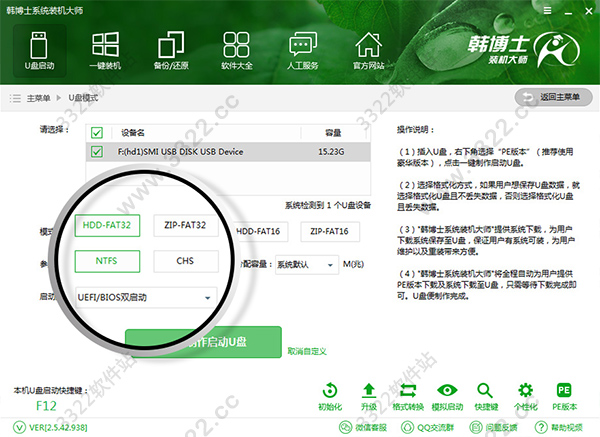600x437 pixels.
Task: Click the 升级 upgrade icon
Action: point(369,396)
